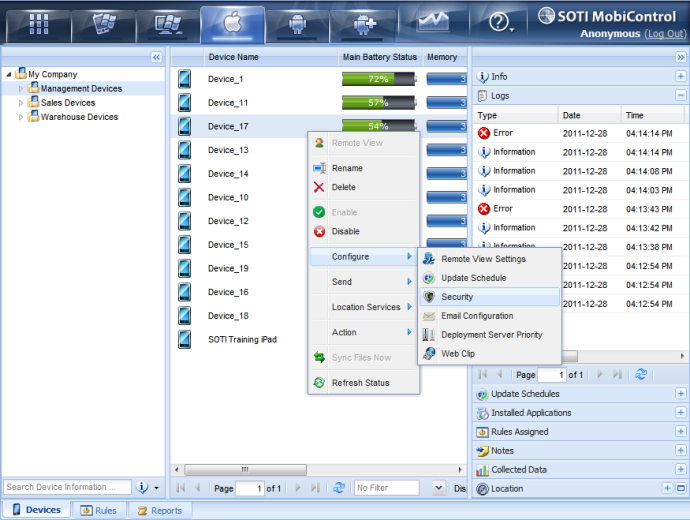
Task: Click the Log Out link
Action: pos(665,34)
